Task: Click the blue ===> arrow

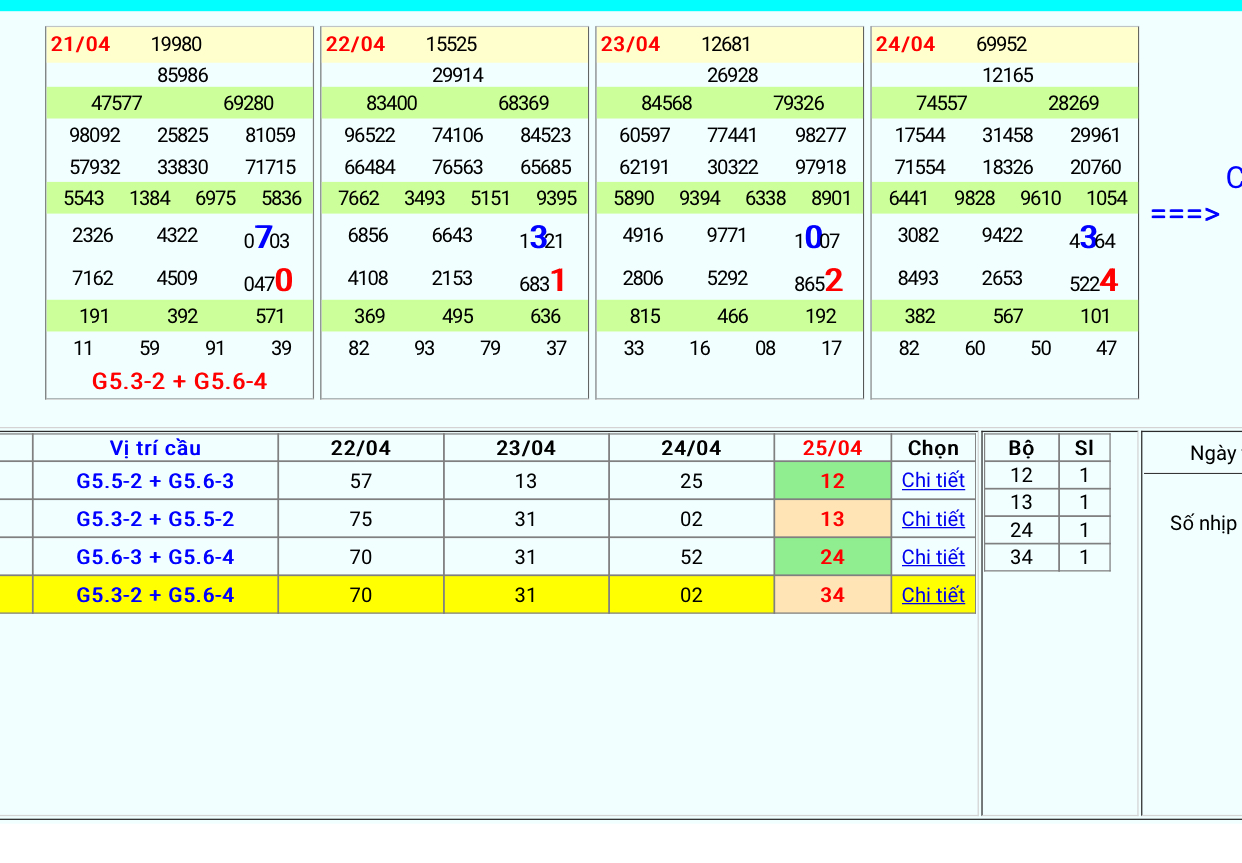Action: tap(1185, 214)
